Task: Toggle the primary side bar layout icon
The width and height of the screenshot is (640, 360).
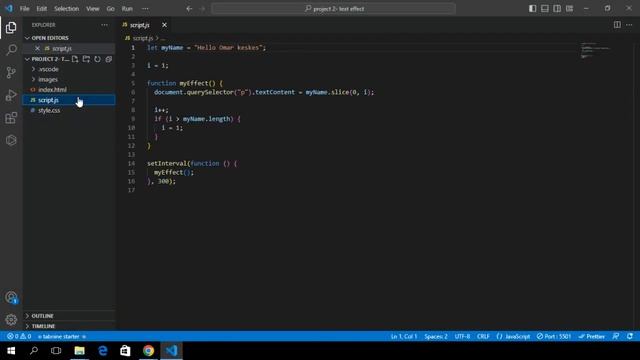Action: tap(533, 9)
